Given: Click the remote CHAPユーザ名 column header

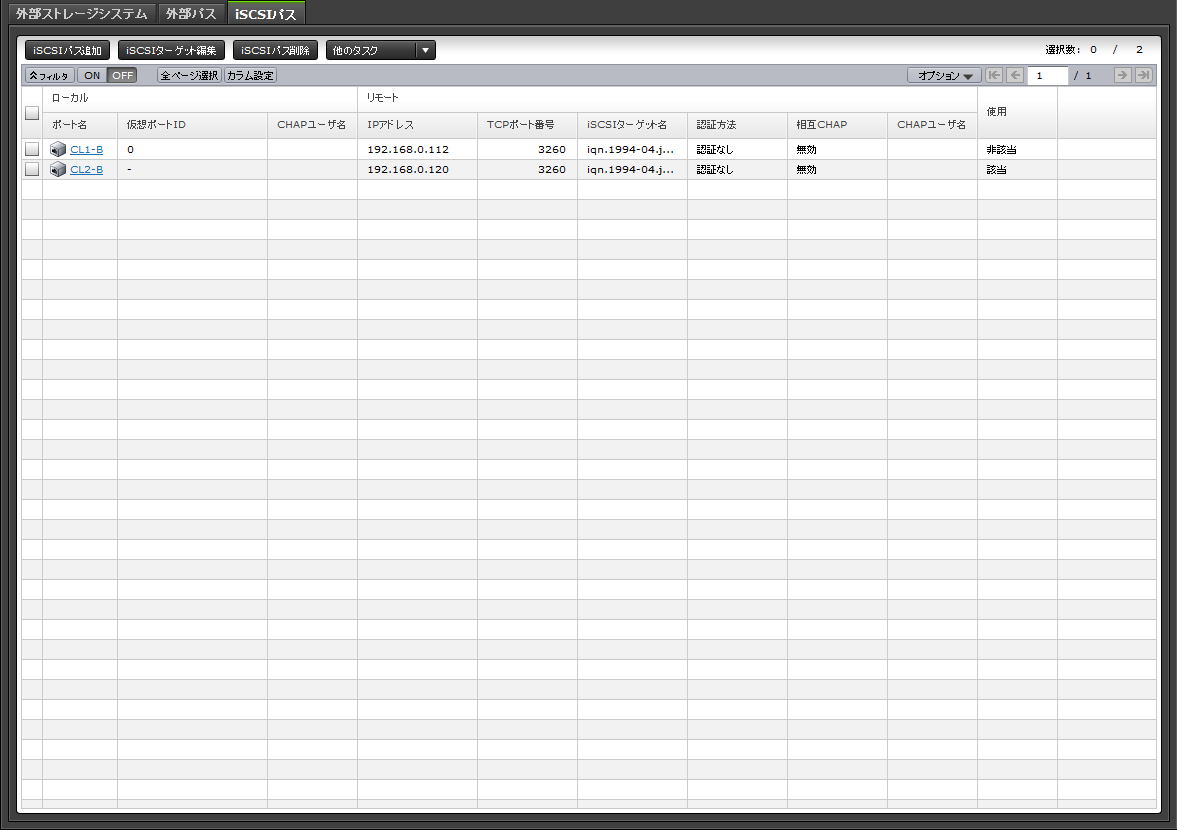Looking at the screenshot, I should pyautogui.click(x=932, y=125).
